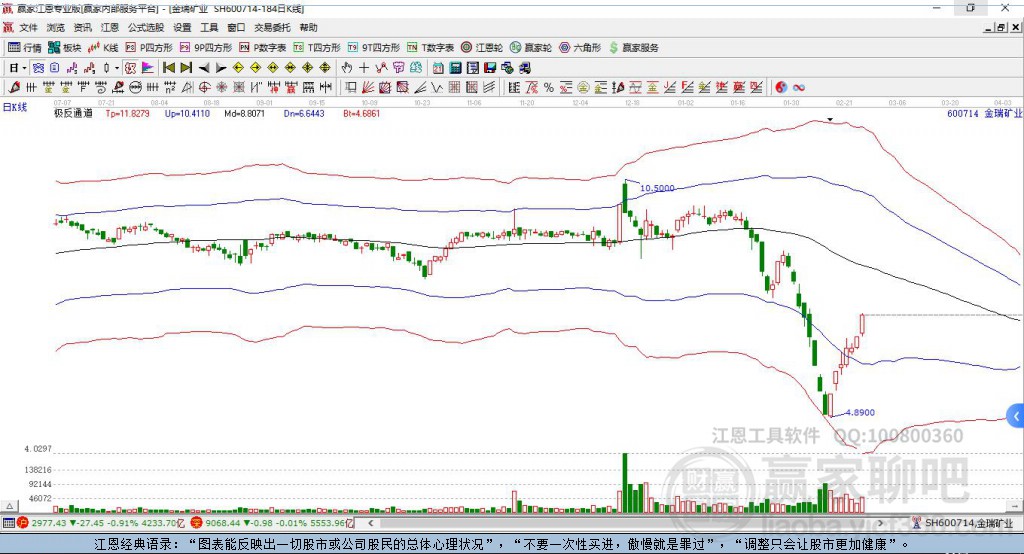Image resolution: width=1024 pixels, height=554 pixels.
Task: Click the 600714 金瑞矿业 stock title
Action: 984,114
